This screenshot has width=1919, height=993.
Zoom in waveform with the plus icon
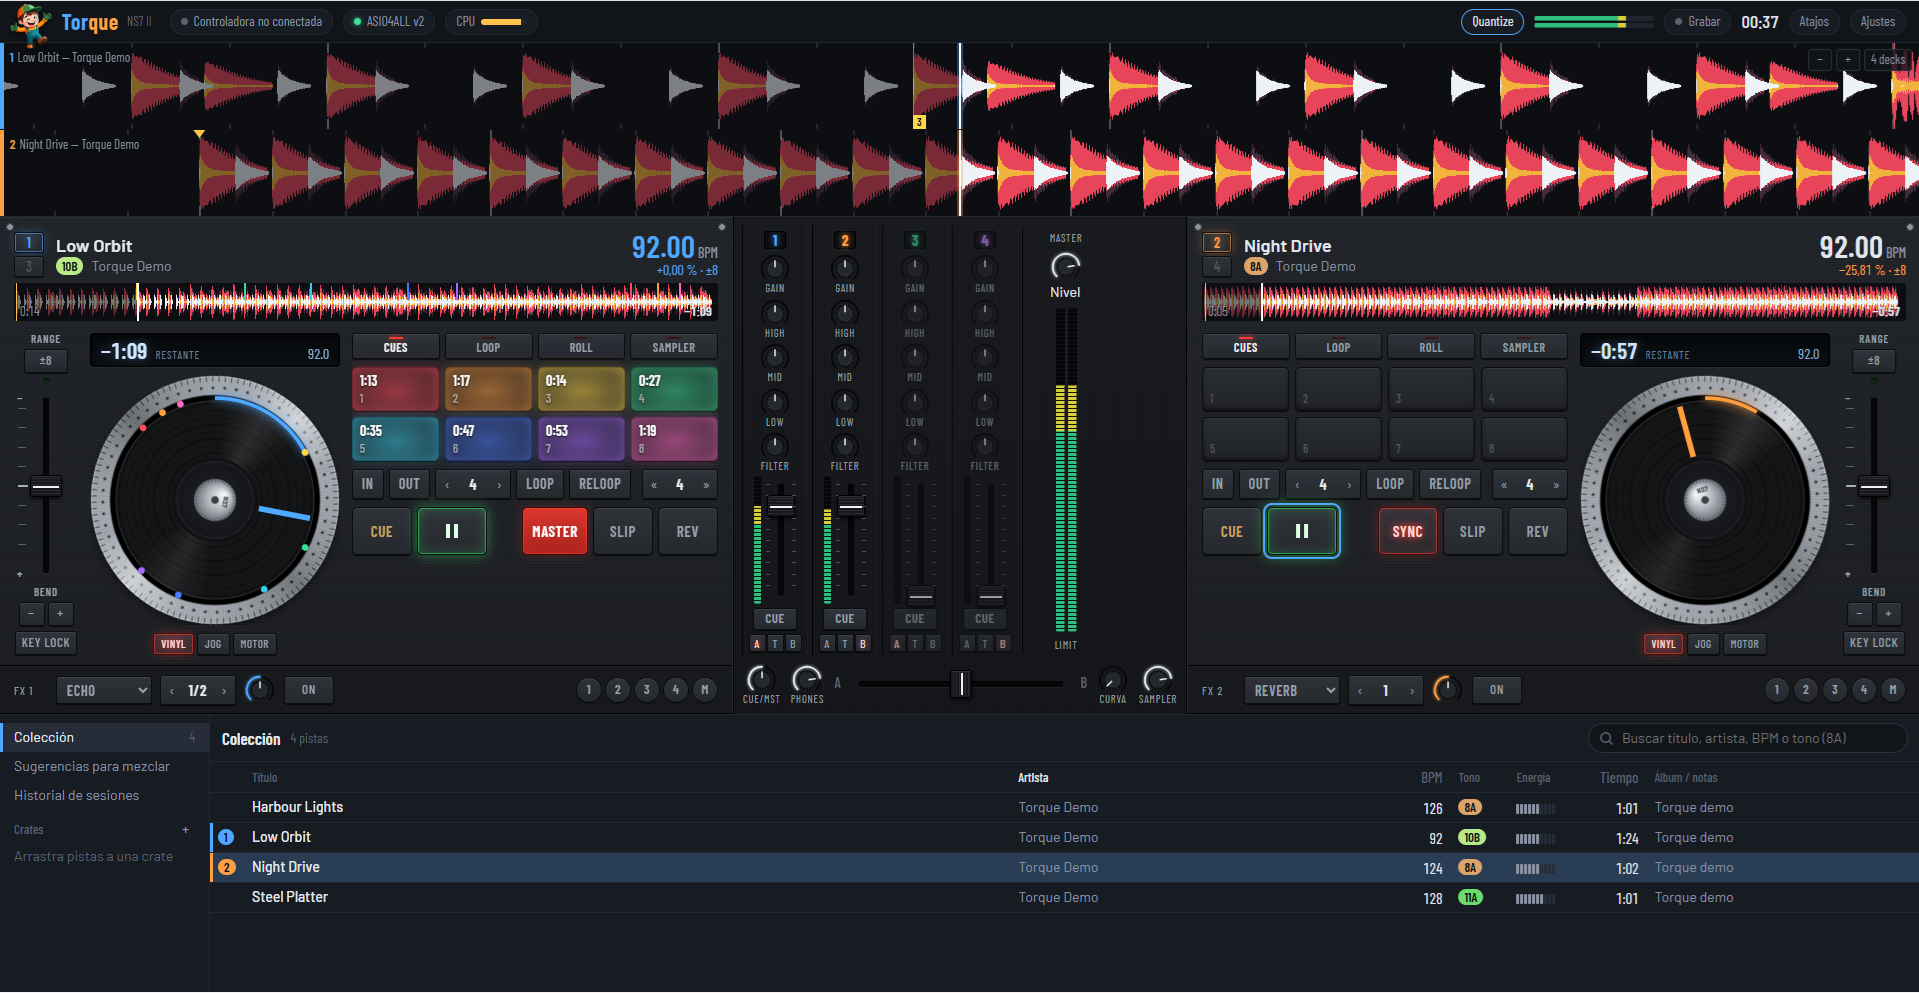[x=1848, y=60]
